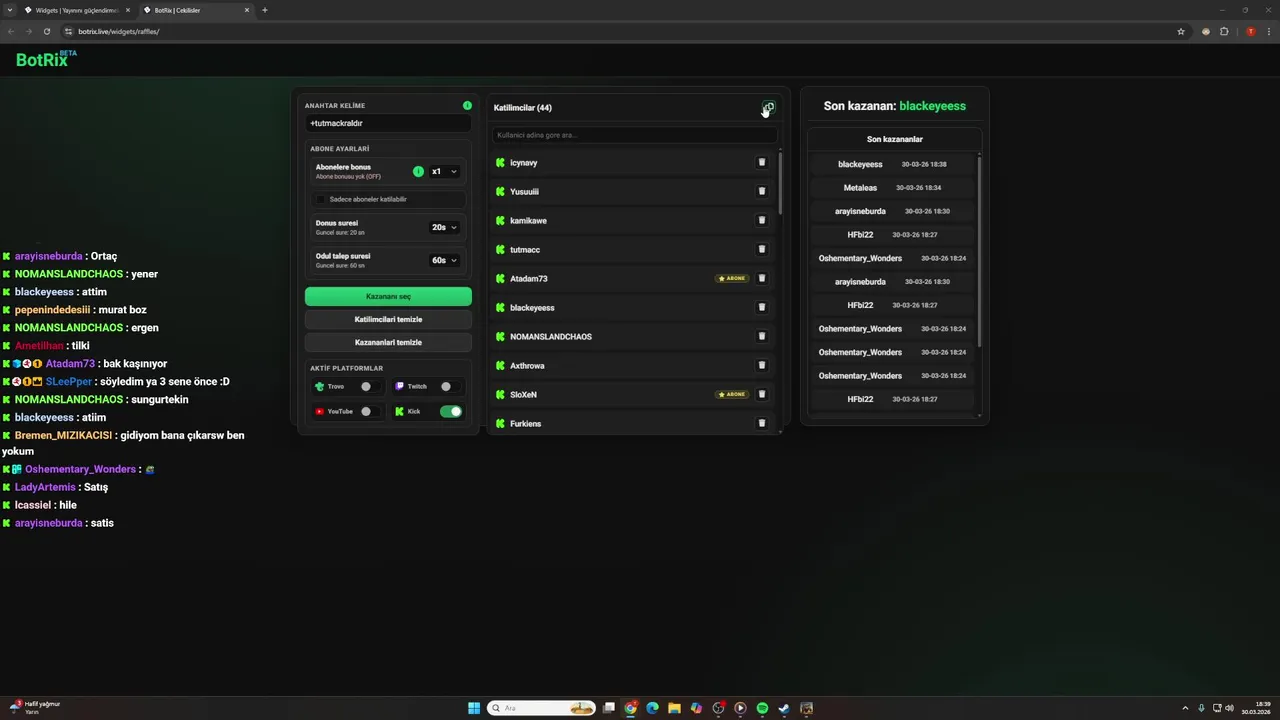Click the Son kazananlar list scrollbar

coord(979,252)
